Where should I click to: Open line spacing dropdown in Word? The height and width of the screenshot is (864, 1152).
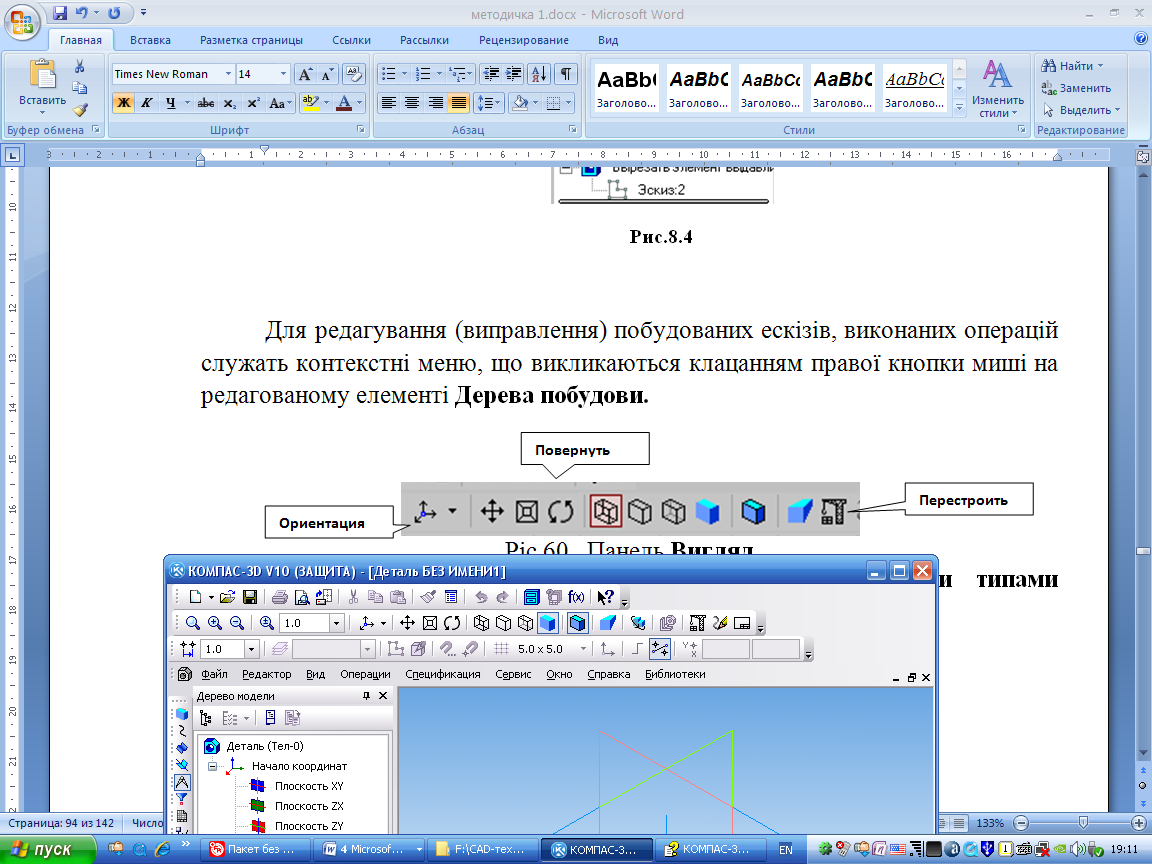pyautogui.click(x=489, y=103)
